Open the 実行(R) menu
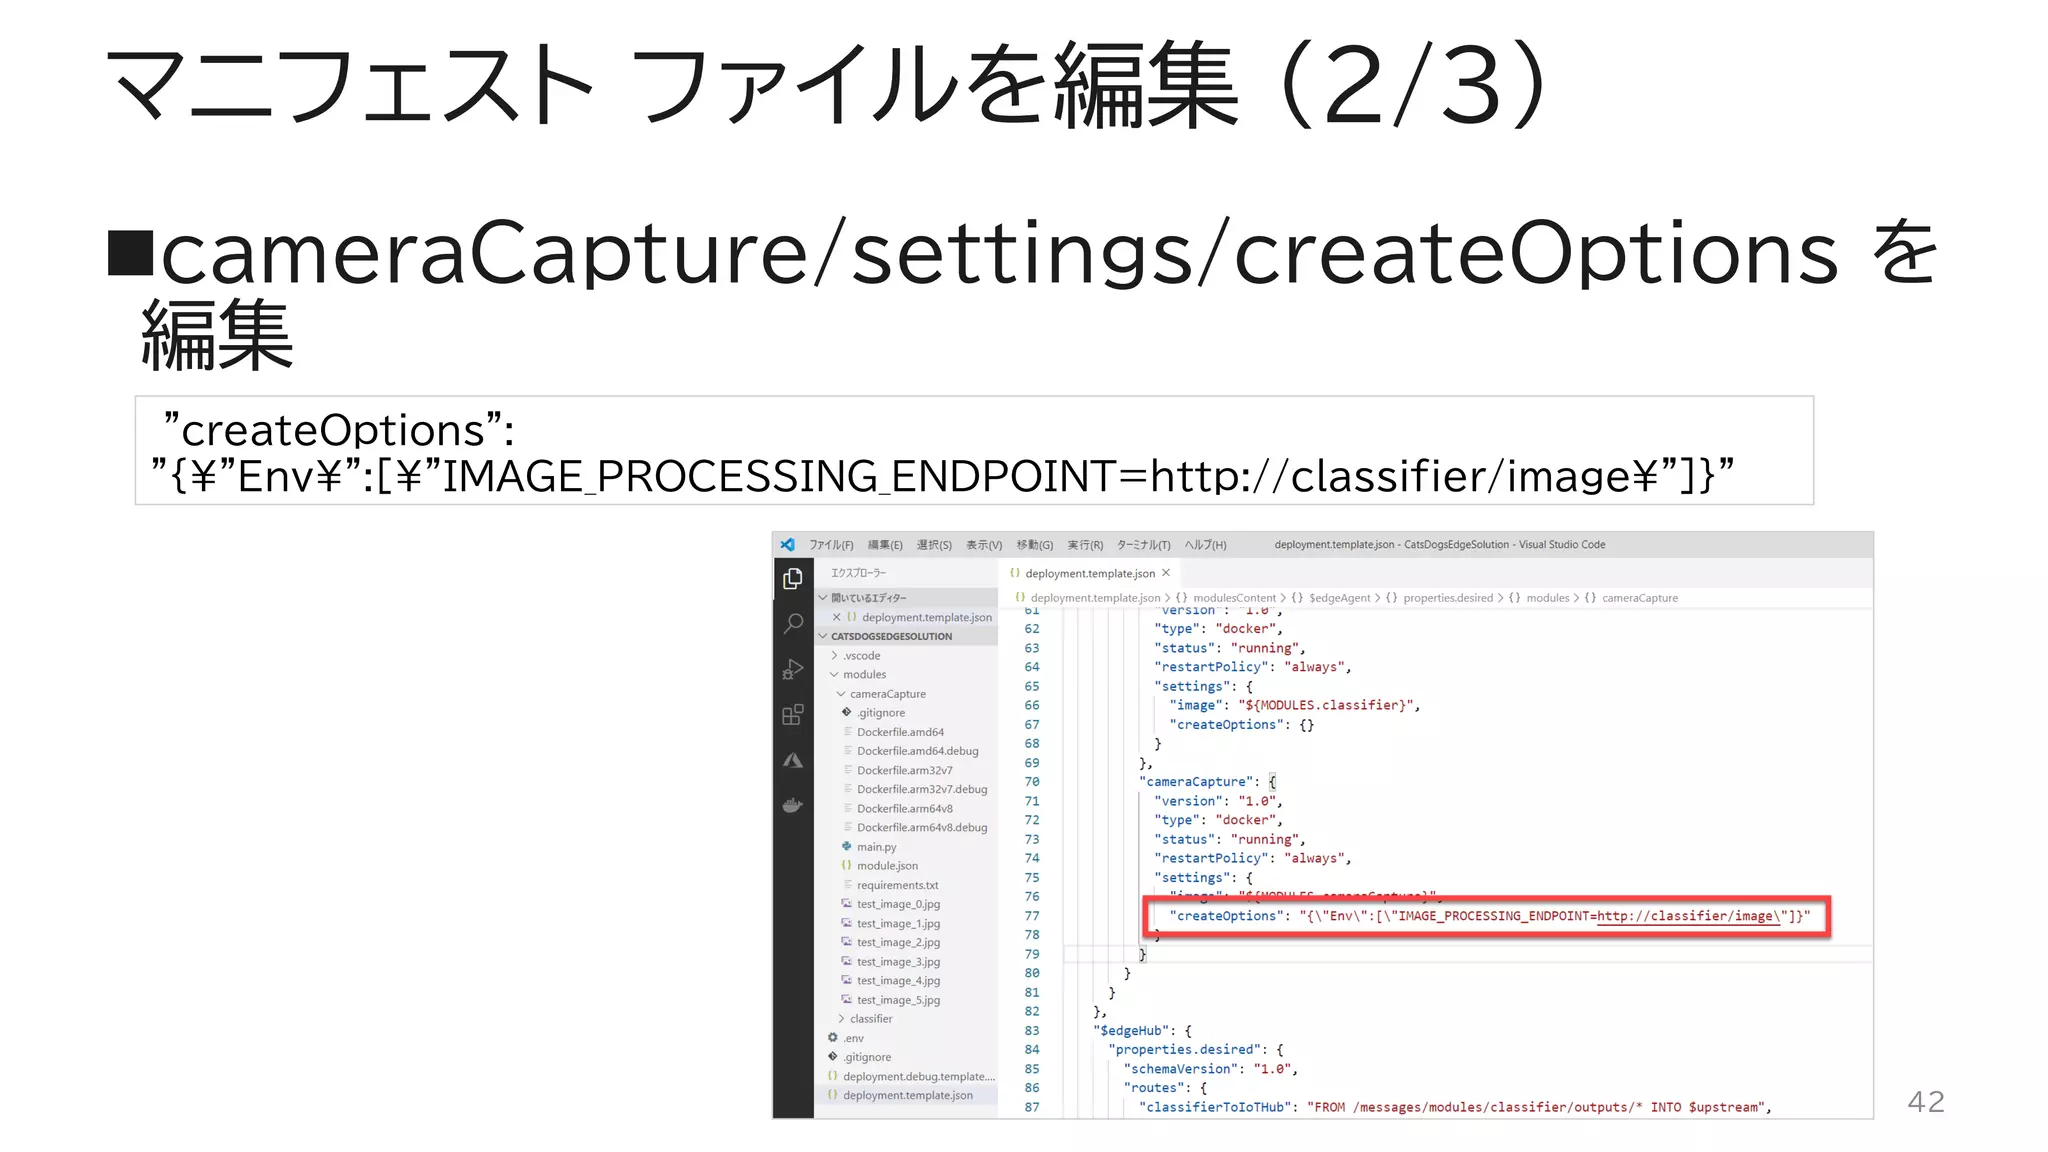The image size is (2048, 1152). pos(1085,545)
